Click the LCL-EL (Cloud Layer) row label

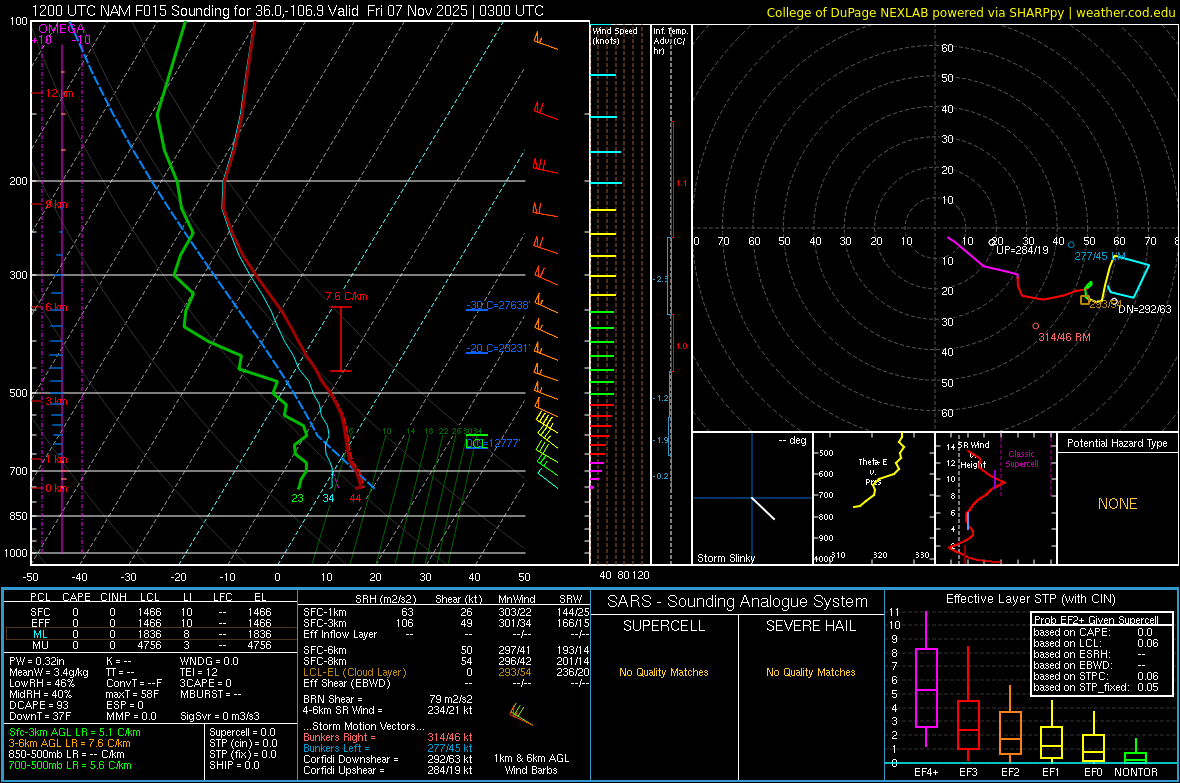[x=354, y=672]
